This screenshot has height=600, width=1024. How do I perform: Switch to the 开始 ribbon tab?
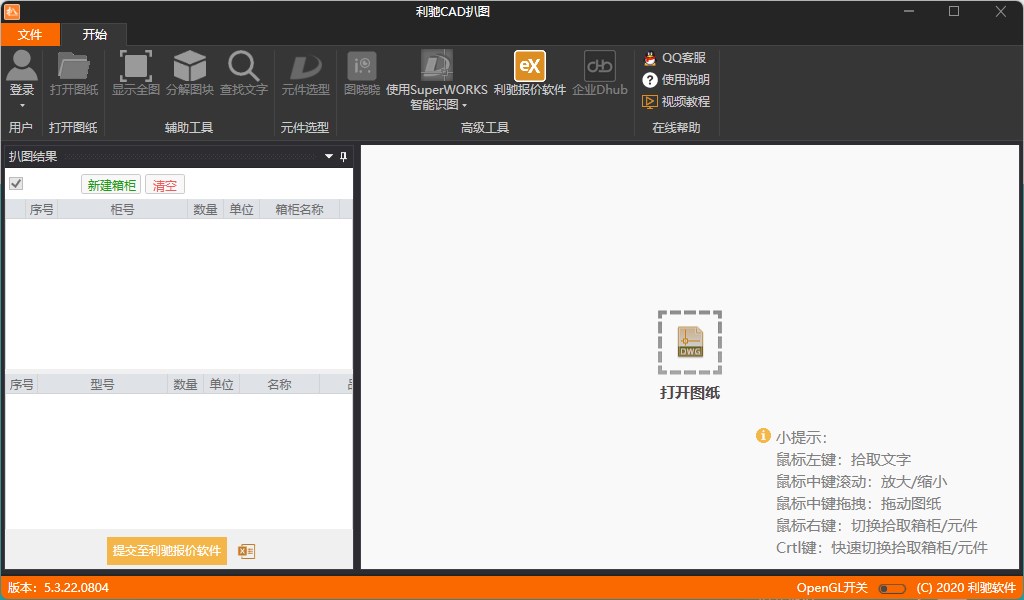coord(95,34)
